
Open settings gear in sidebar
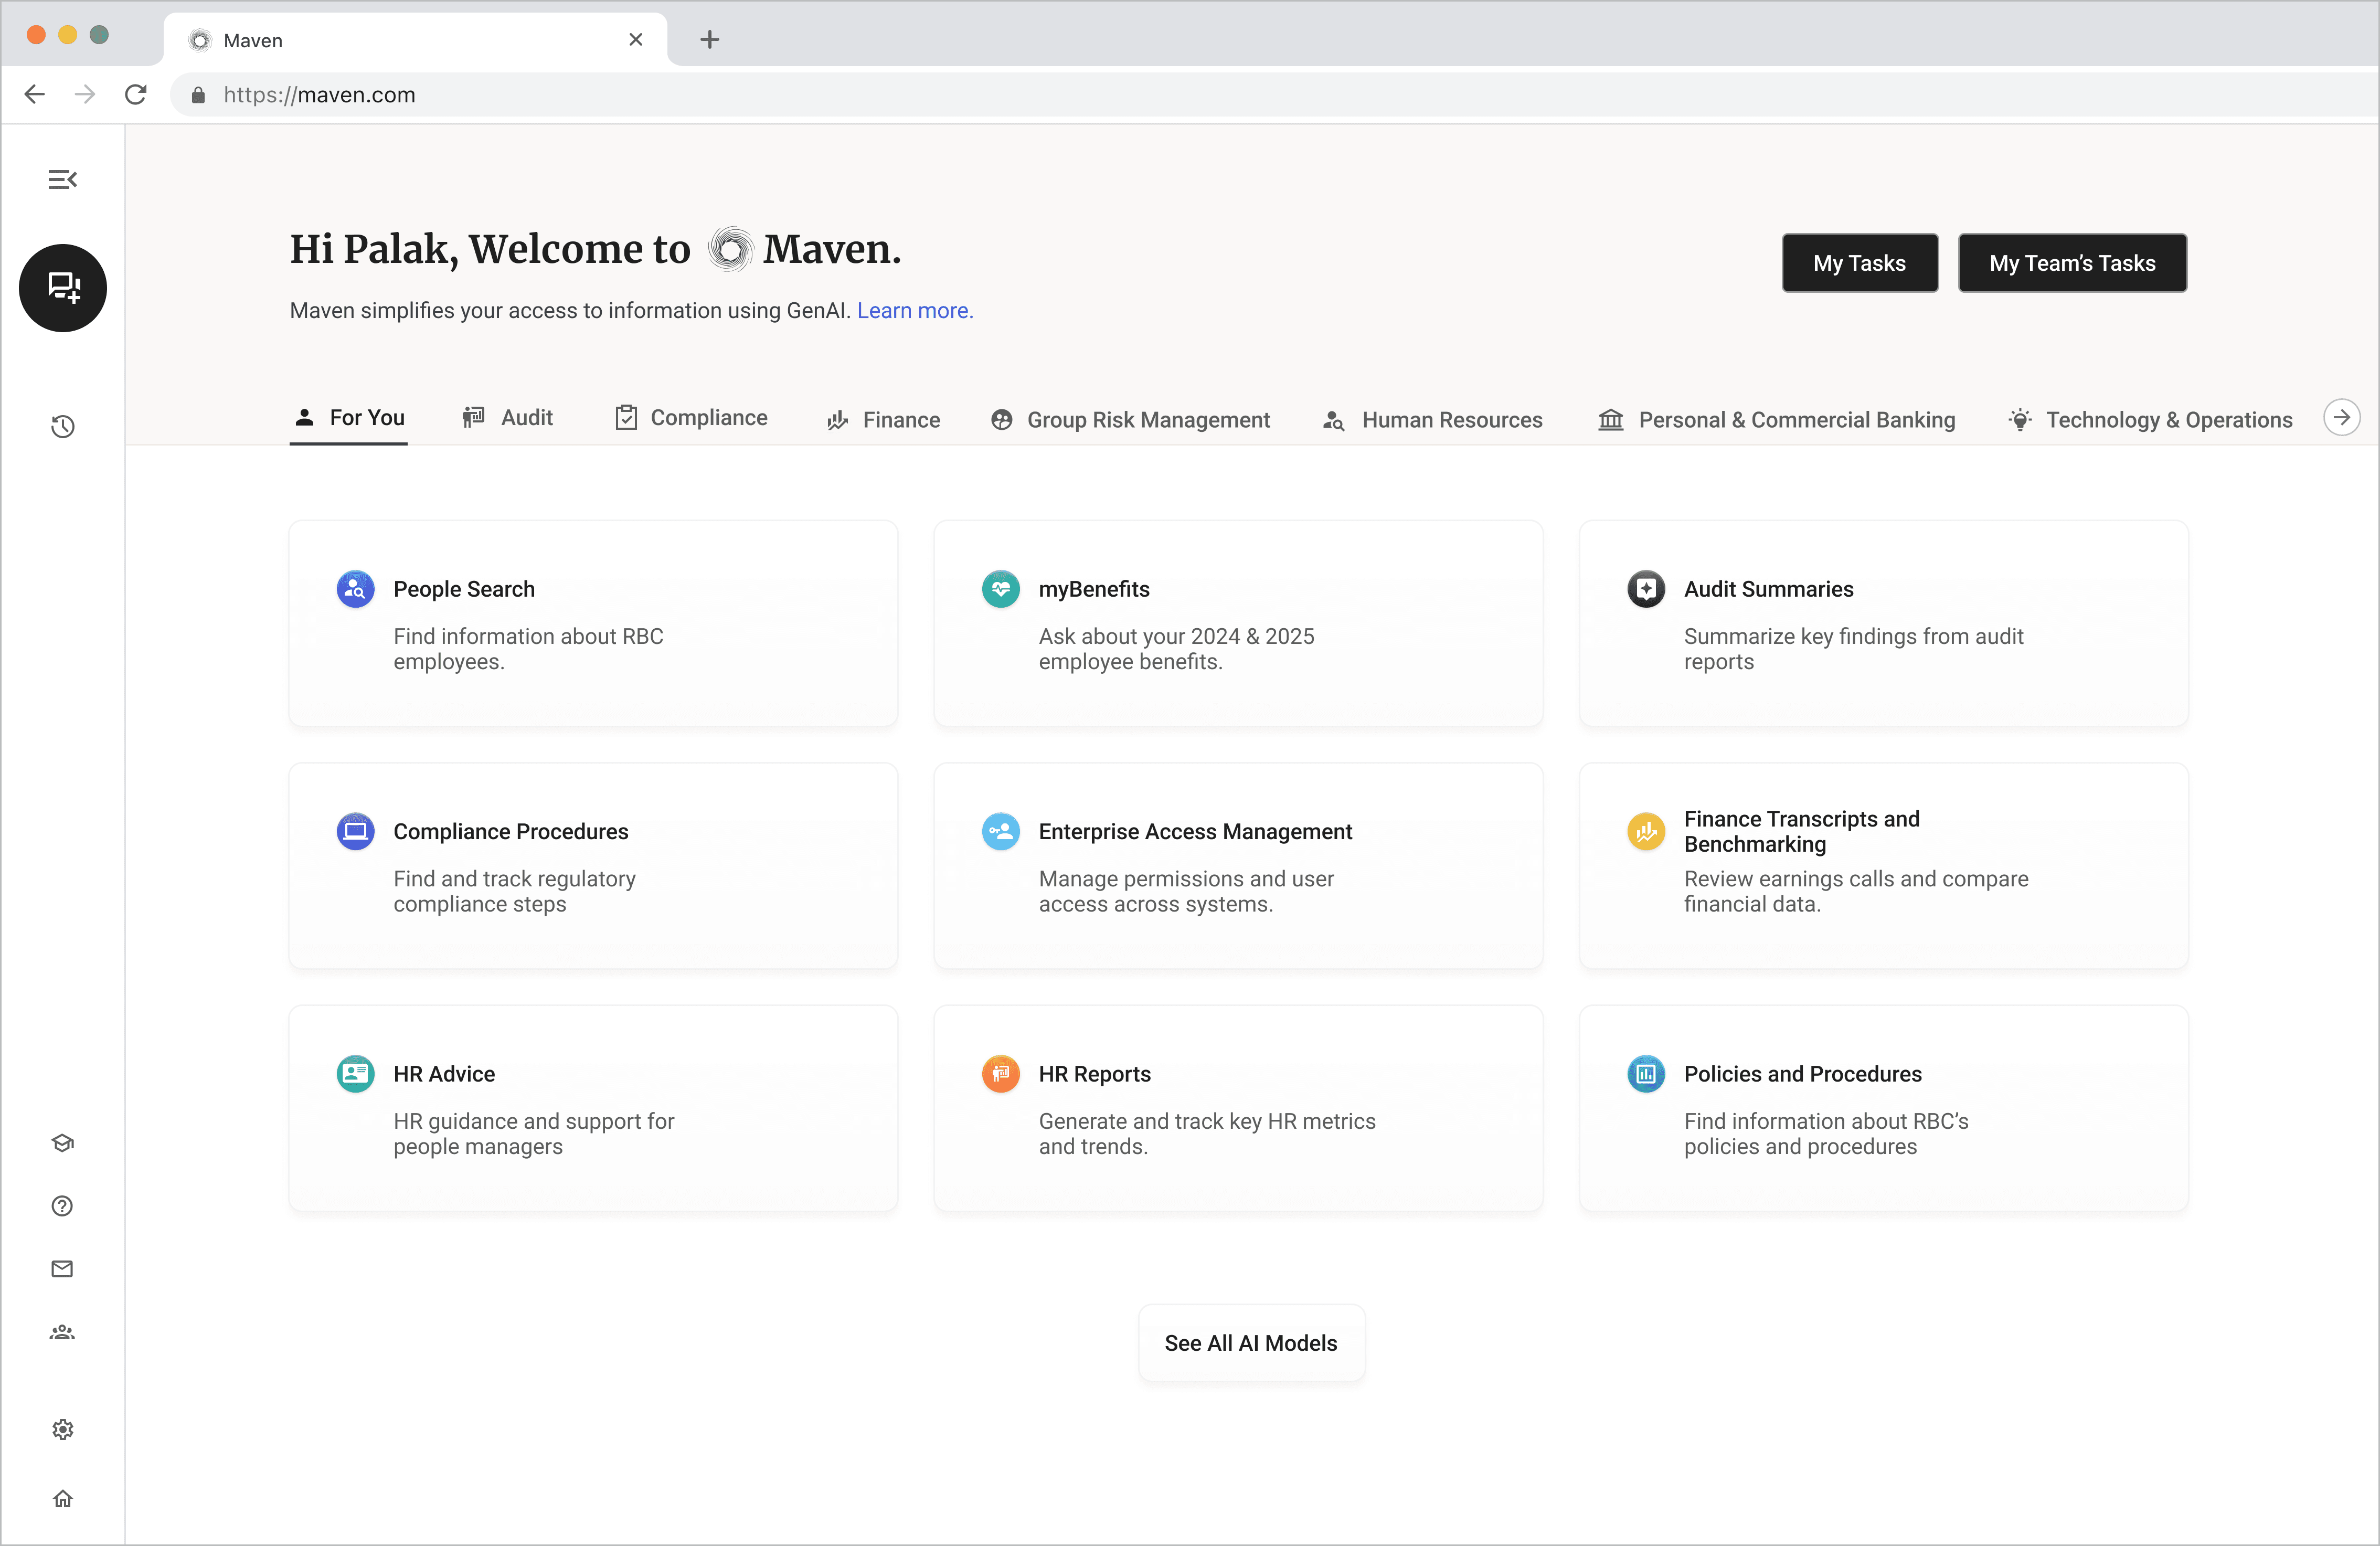pyautogui.click(x=63, y=1429)
